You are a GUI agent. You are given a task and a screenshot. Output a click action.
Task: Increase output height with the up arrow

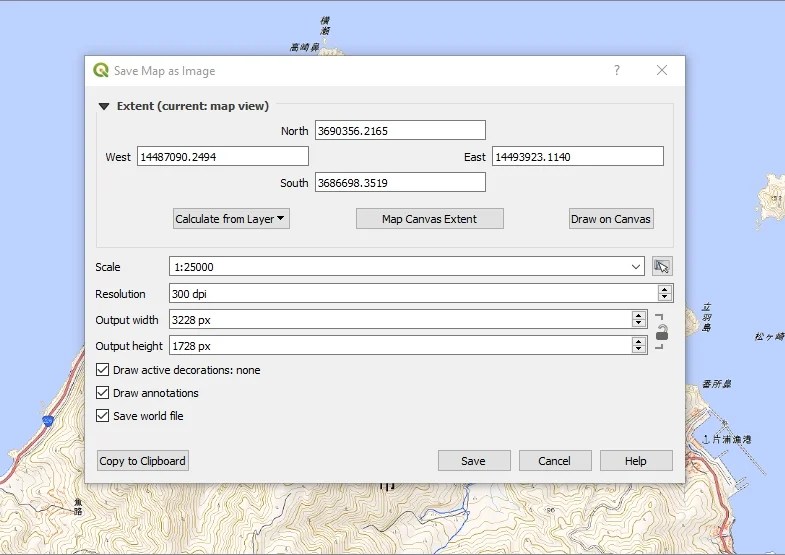coord(638,342)
